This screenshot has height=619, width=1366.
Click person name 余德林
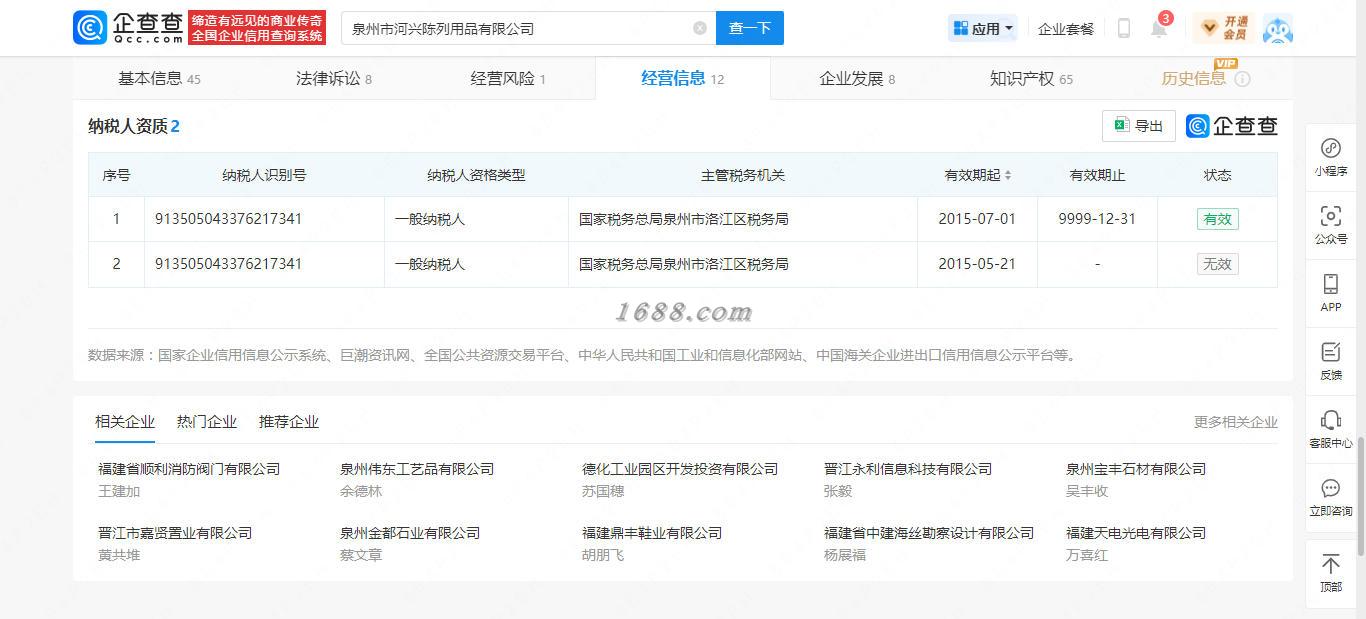pyautogui.click(x=361, y=491)
